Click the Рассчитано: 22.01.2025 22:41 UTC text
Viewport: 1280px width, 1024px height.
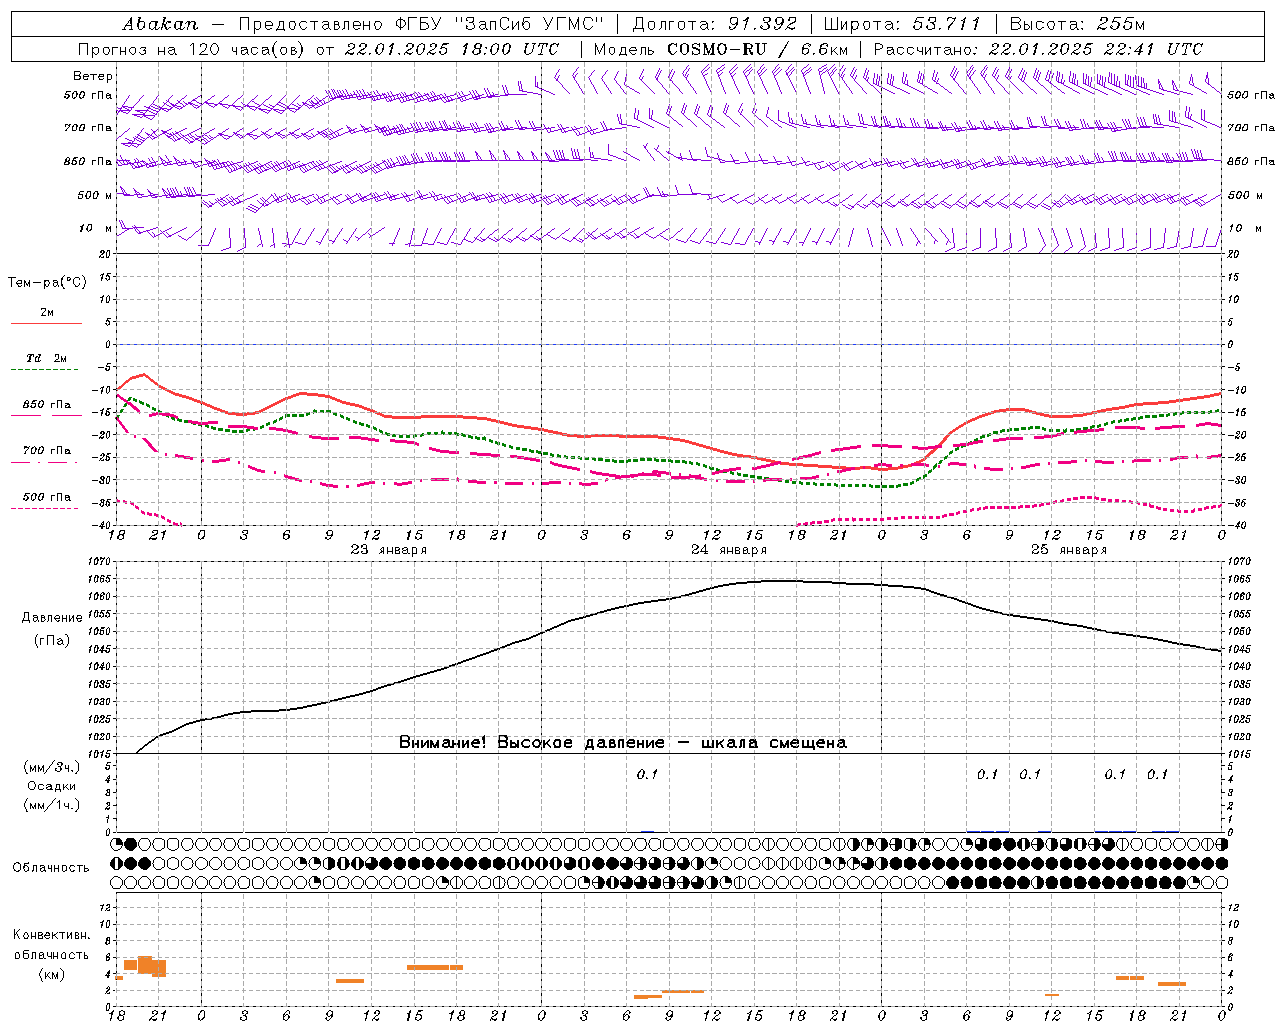[x=1038, y=49]
